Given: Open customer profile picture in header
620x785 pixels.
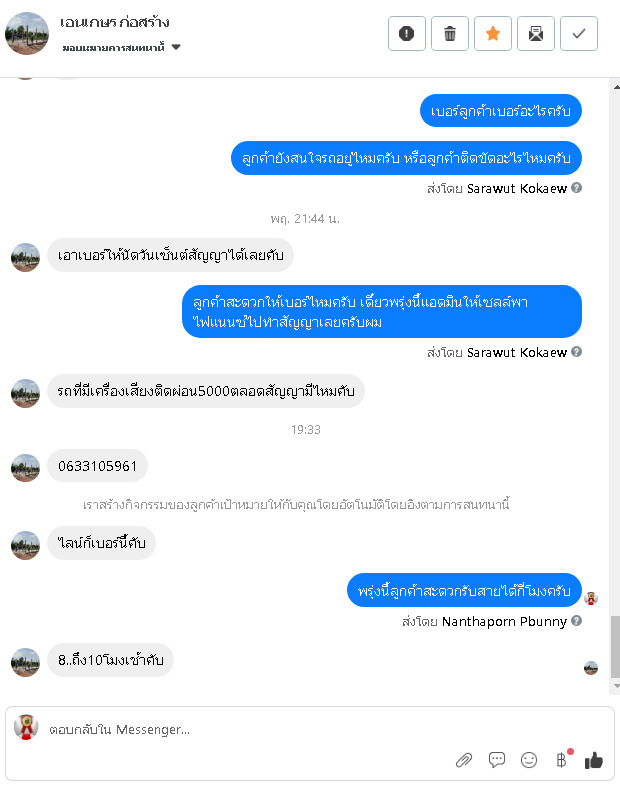Looking at the screenshot, I should click(27, 34).
